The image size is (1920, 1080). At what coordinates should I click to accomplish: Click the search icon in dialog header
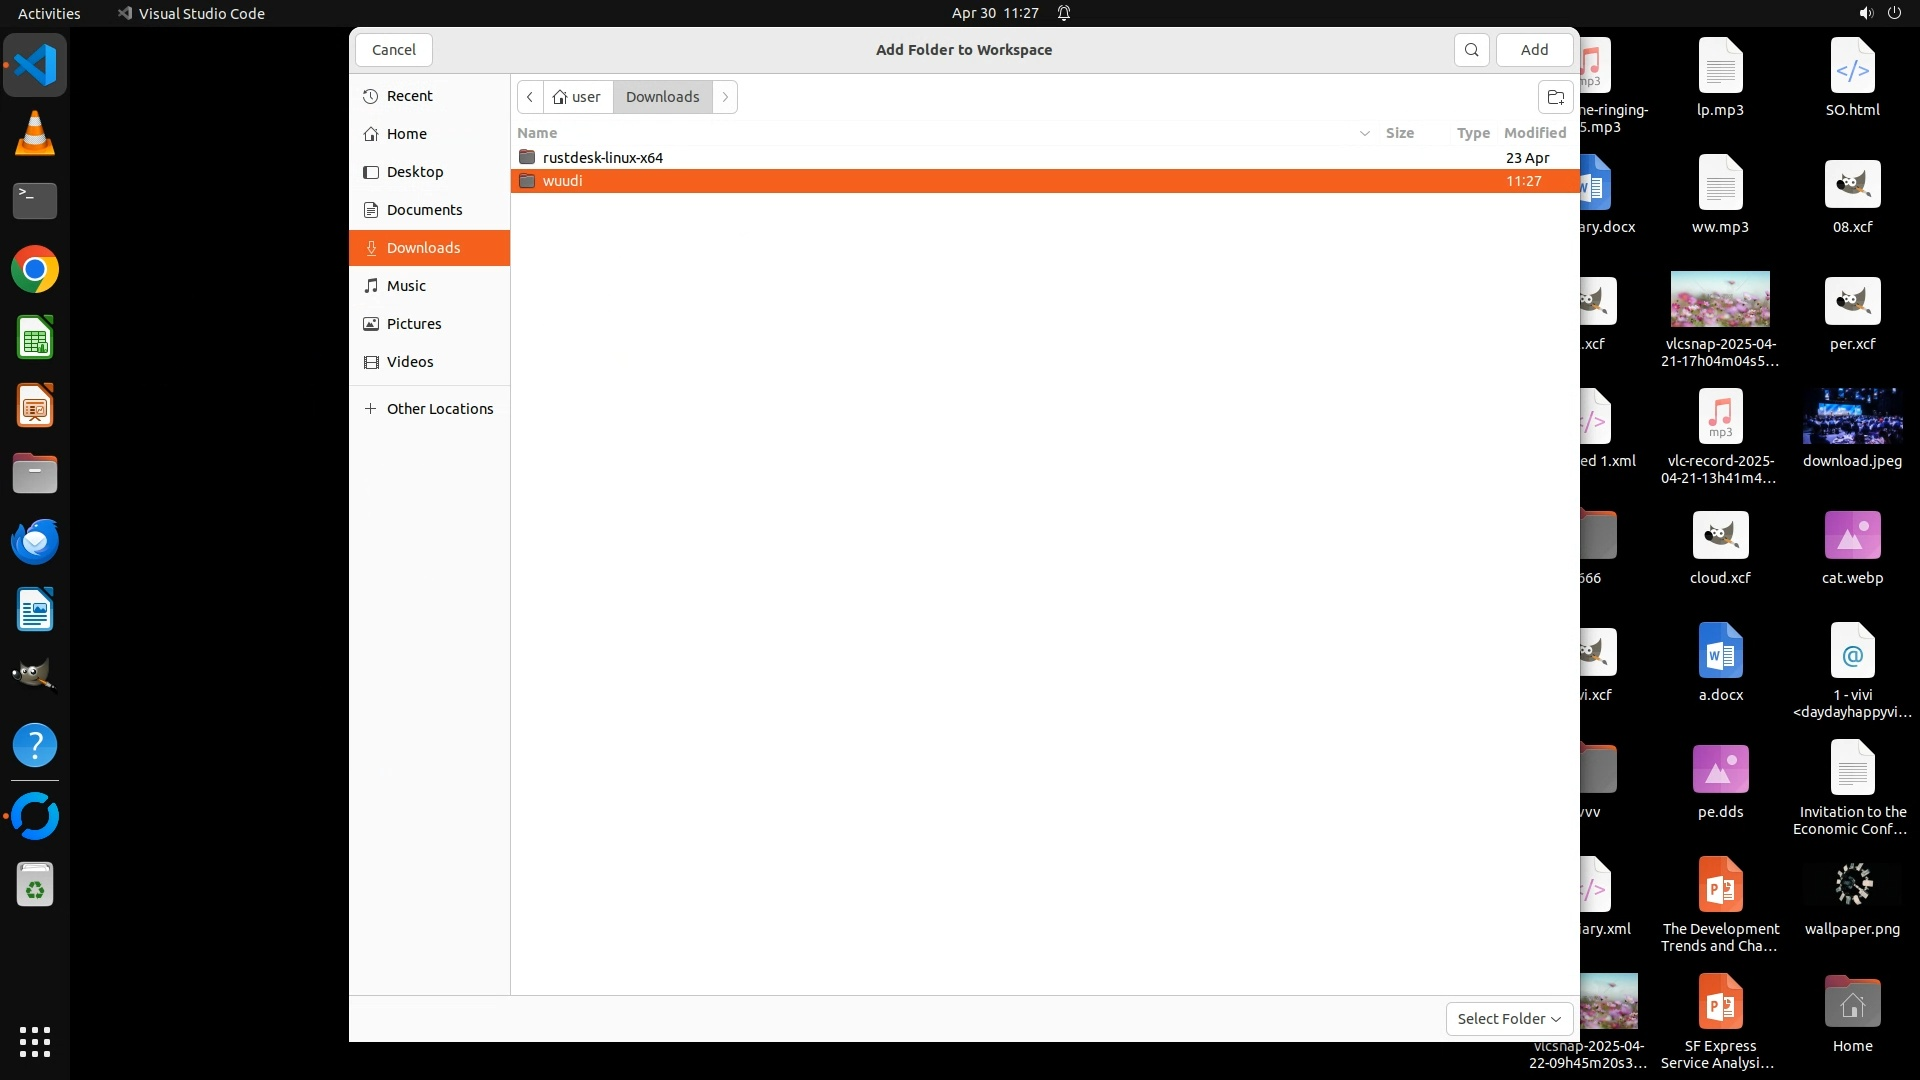pyautogui.click(x=1471, y=50)
